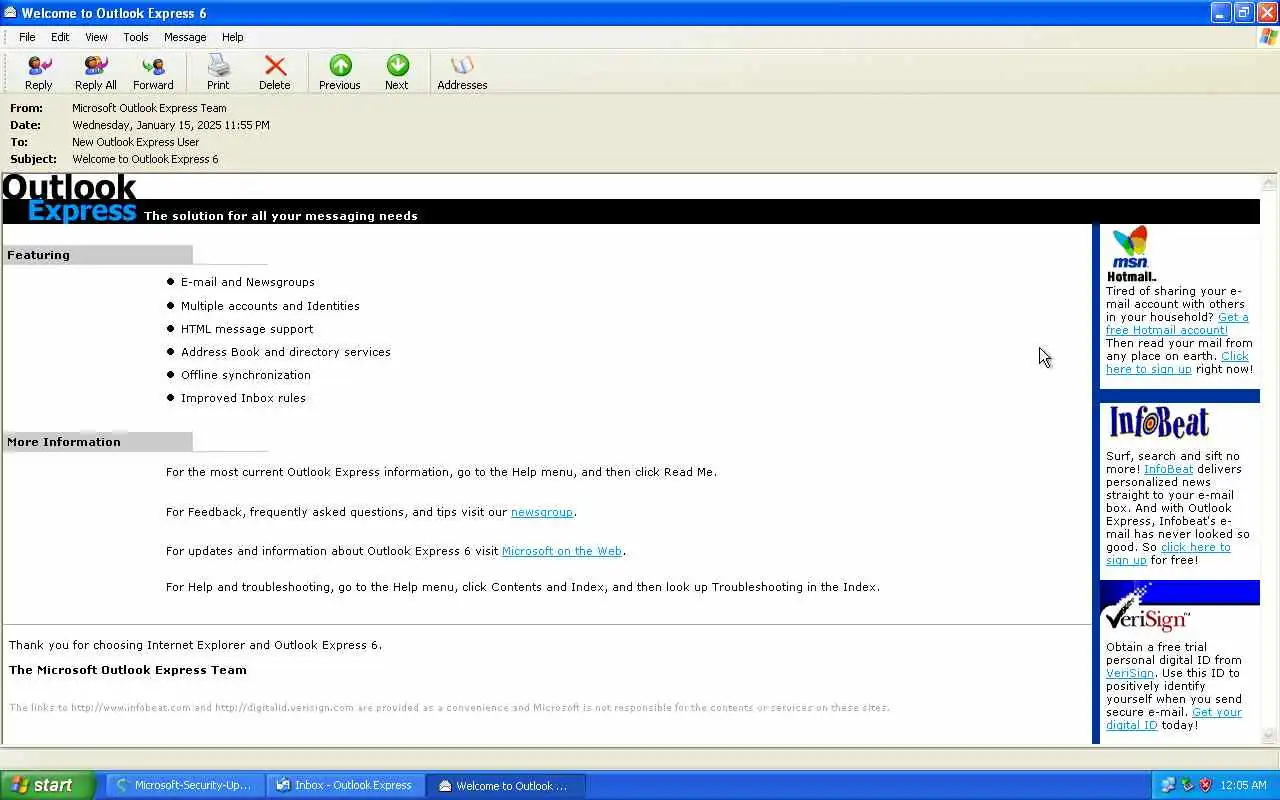Click sender 'Microsoft Outlook Express Team'
1280x800 pixels.
[149, 108]
